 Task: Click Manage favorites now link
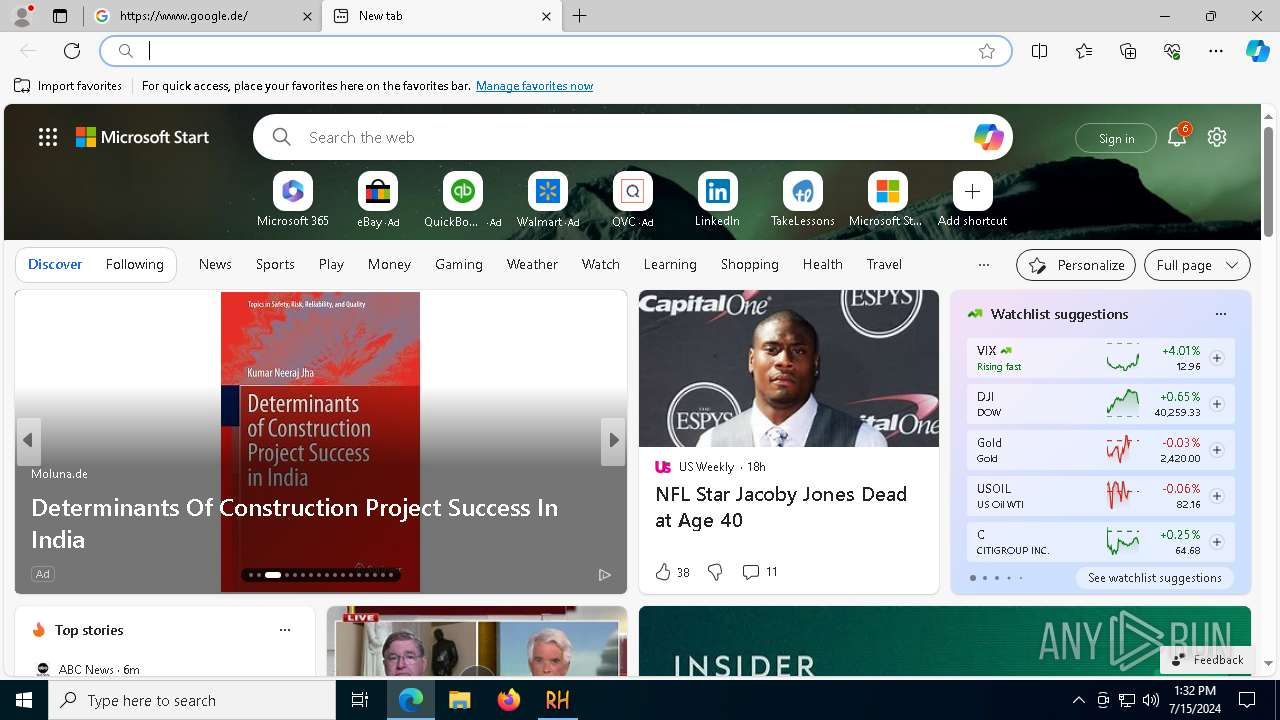tap(534, 86)
